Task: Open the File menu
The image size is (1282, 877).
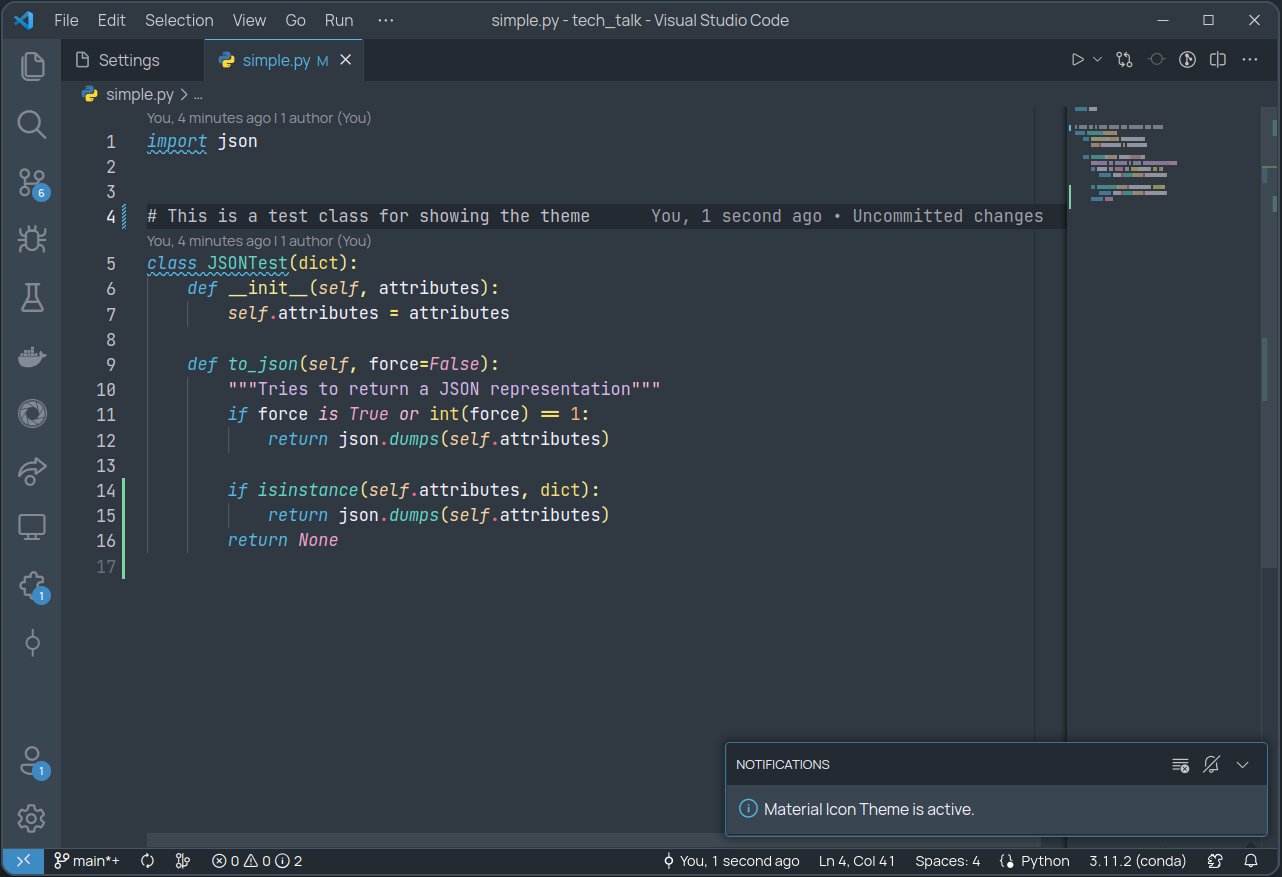Action: (66, 20)
